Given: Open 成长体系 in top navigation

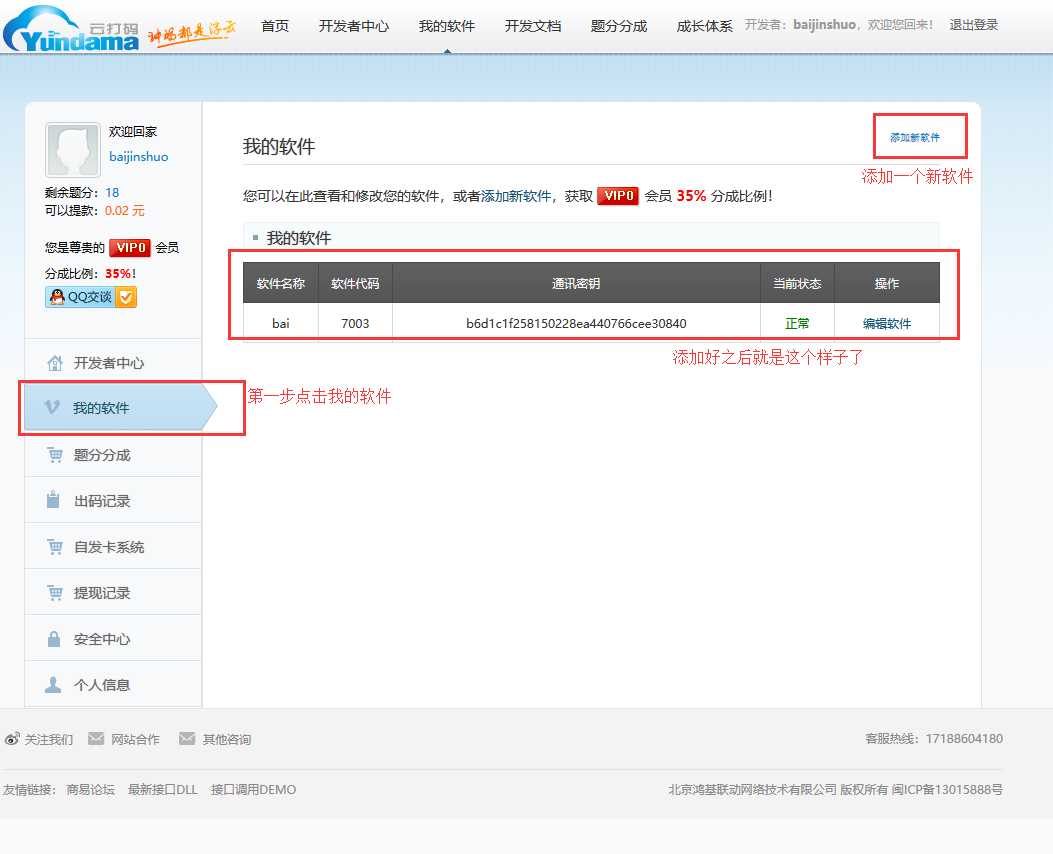Looking at the screenshot, I should (x=704, y=26).
